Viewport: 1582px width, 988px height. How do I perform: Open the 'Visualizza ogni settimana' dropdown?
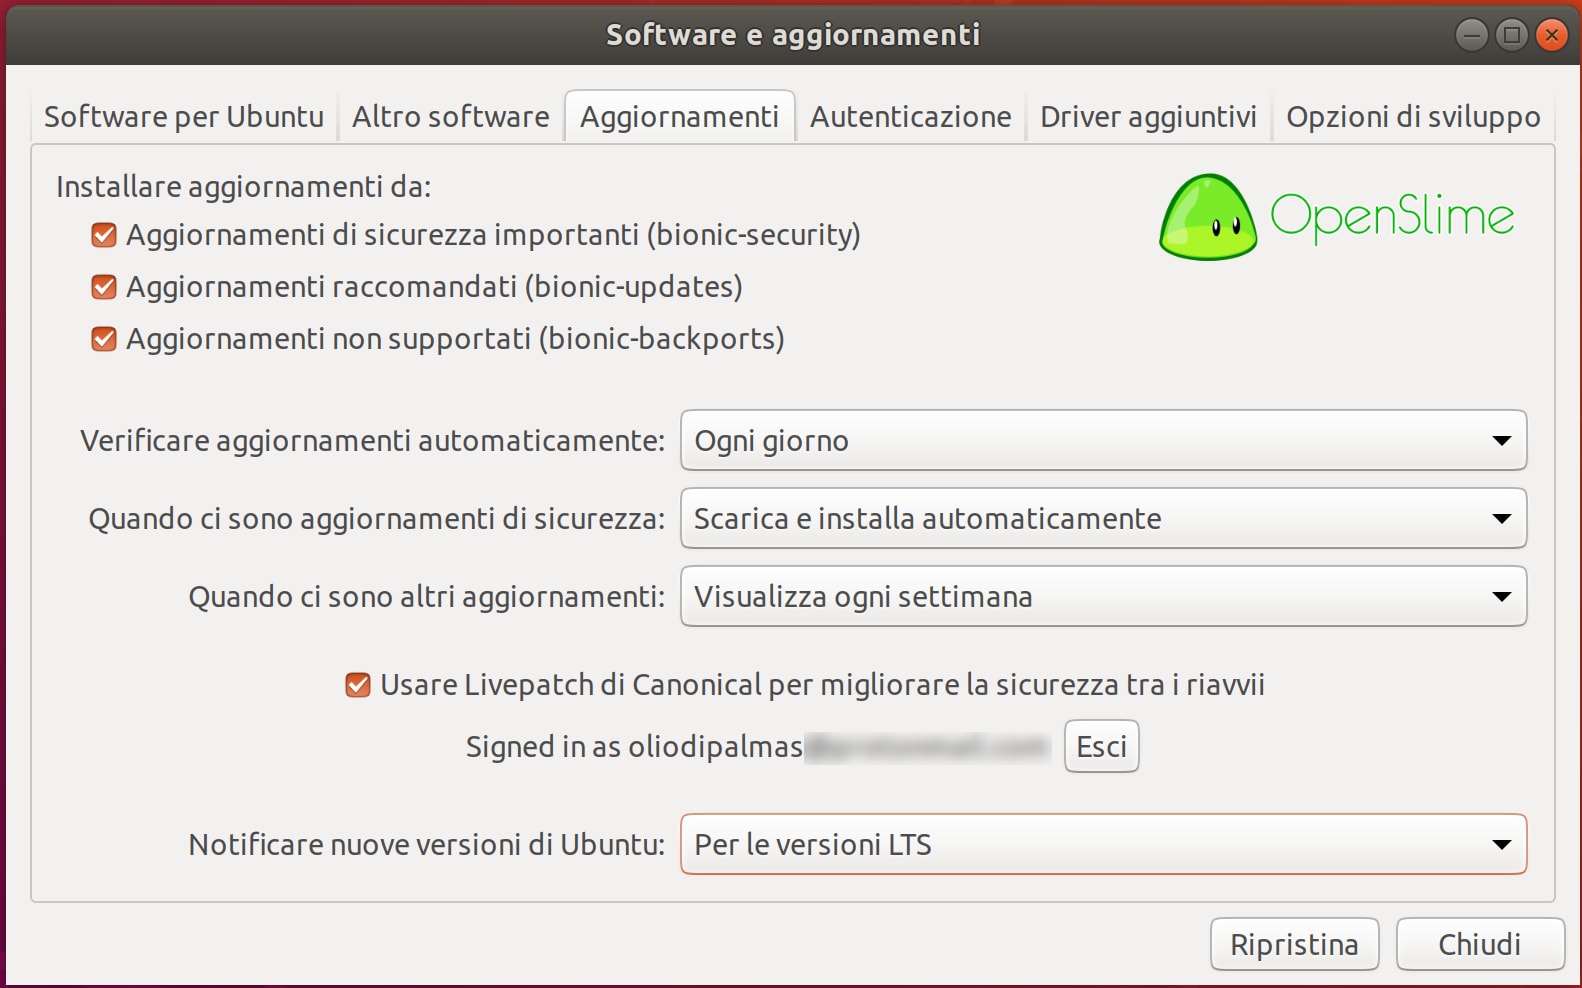(x=1103, y=596)
